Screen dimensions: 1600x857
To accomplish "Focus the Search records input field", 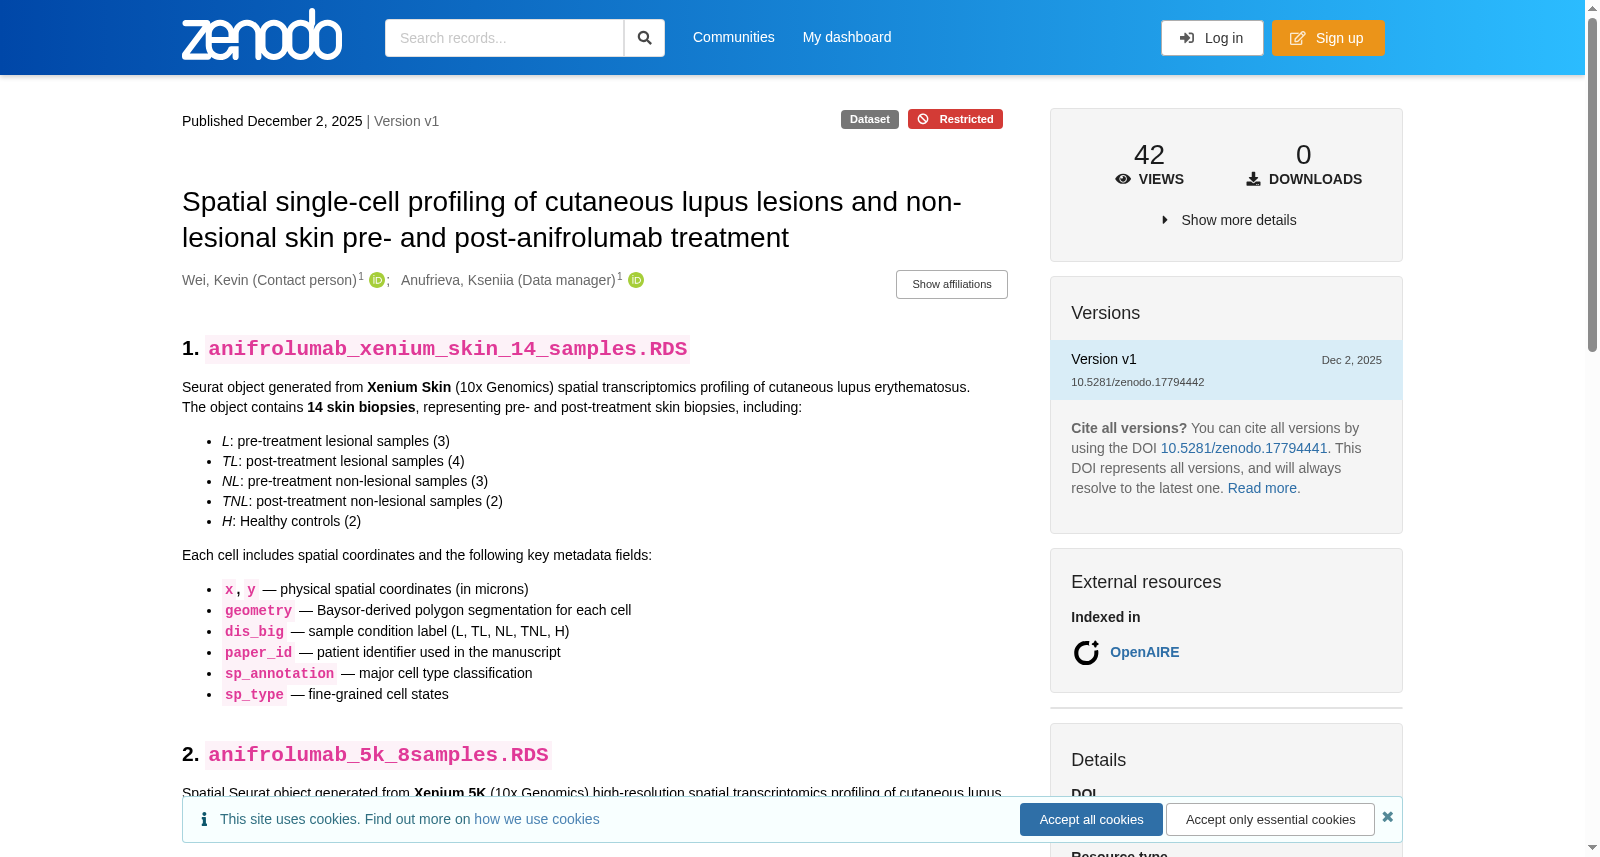I will click(504, 38).
